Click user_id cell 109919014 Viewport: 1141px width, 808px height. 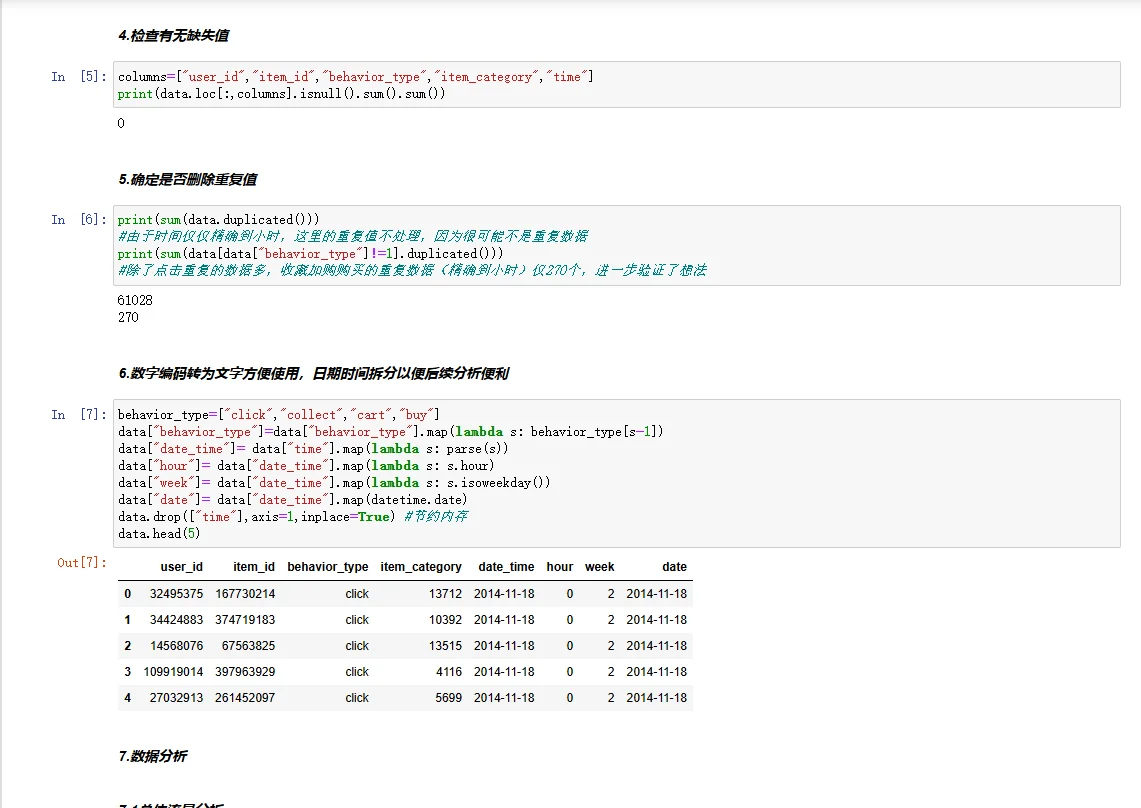pos(173,672)
